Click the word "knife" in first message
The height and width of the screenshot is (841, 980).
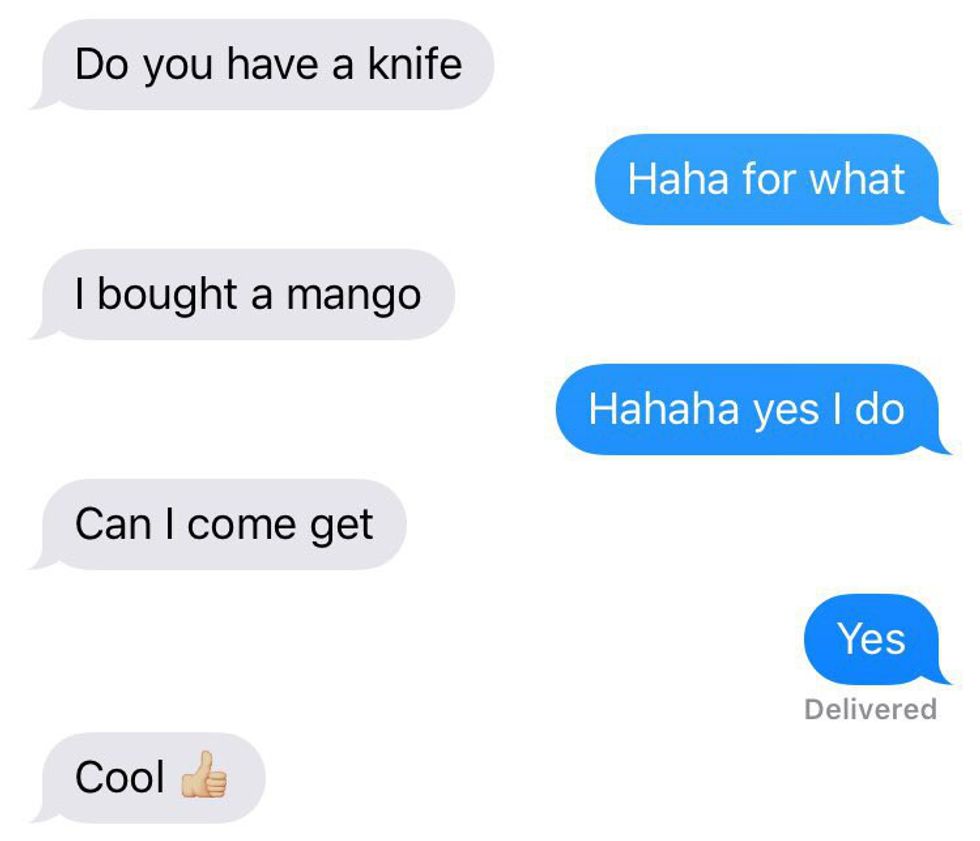tap(415, 63)
